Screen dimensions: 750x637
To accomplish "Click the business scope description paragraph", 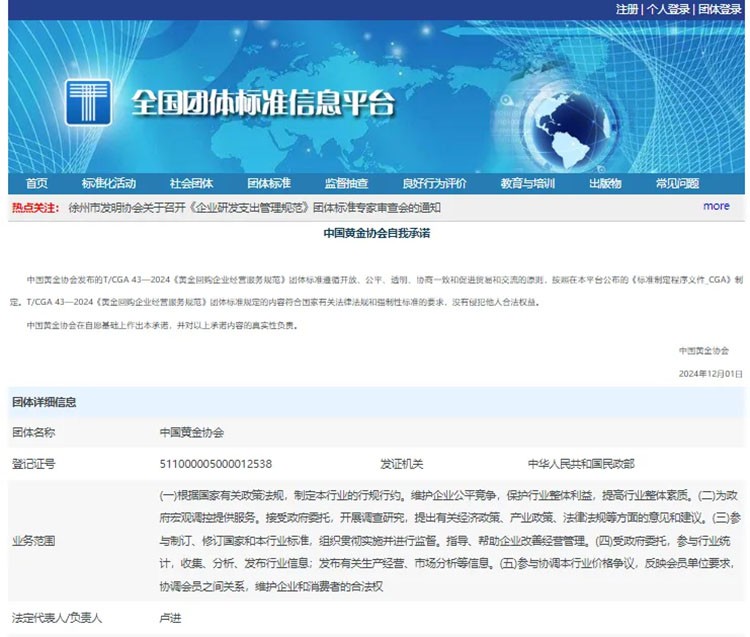I will pos(450,541).
